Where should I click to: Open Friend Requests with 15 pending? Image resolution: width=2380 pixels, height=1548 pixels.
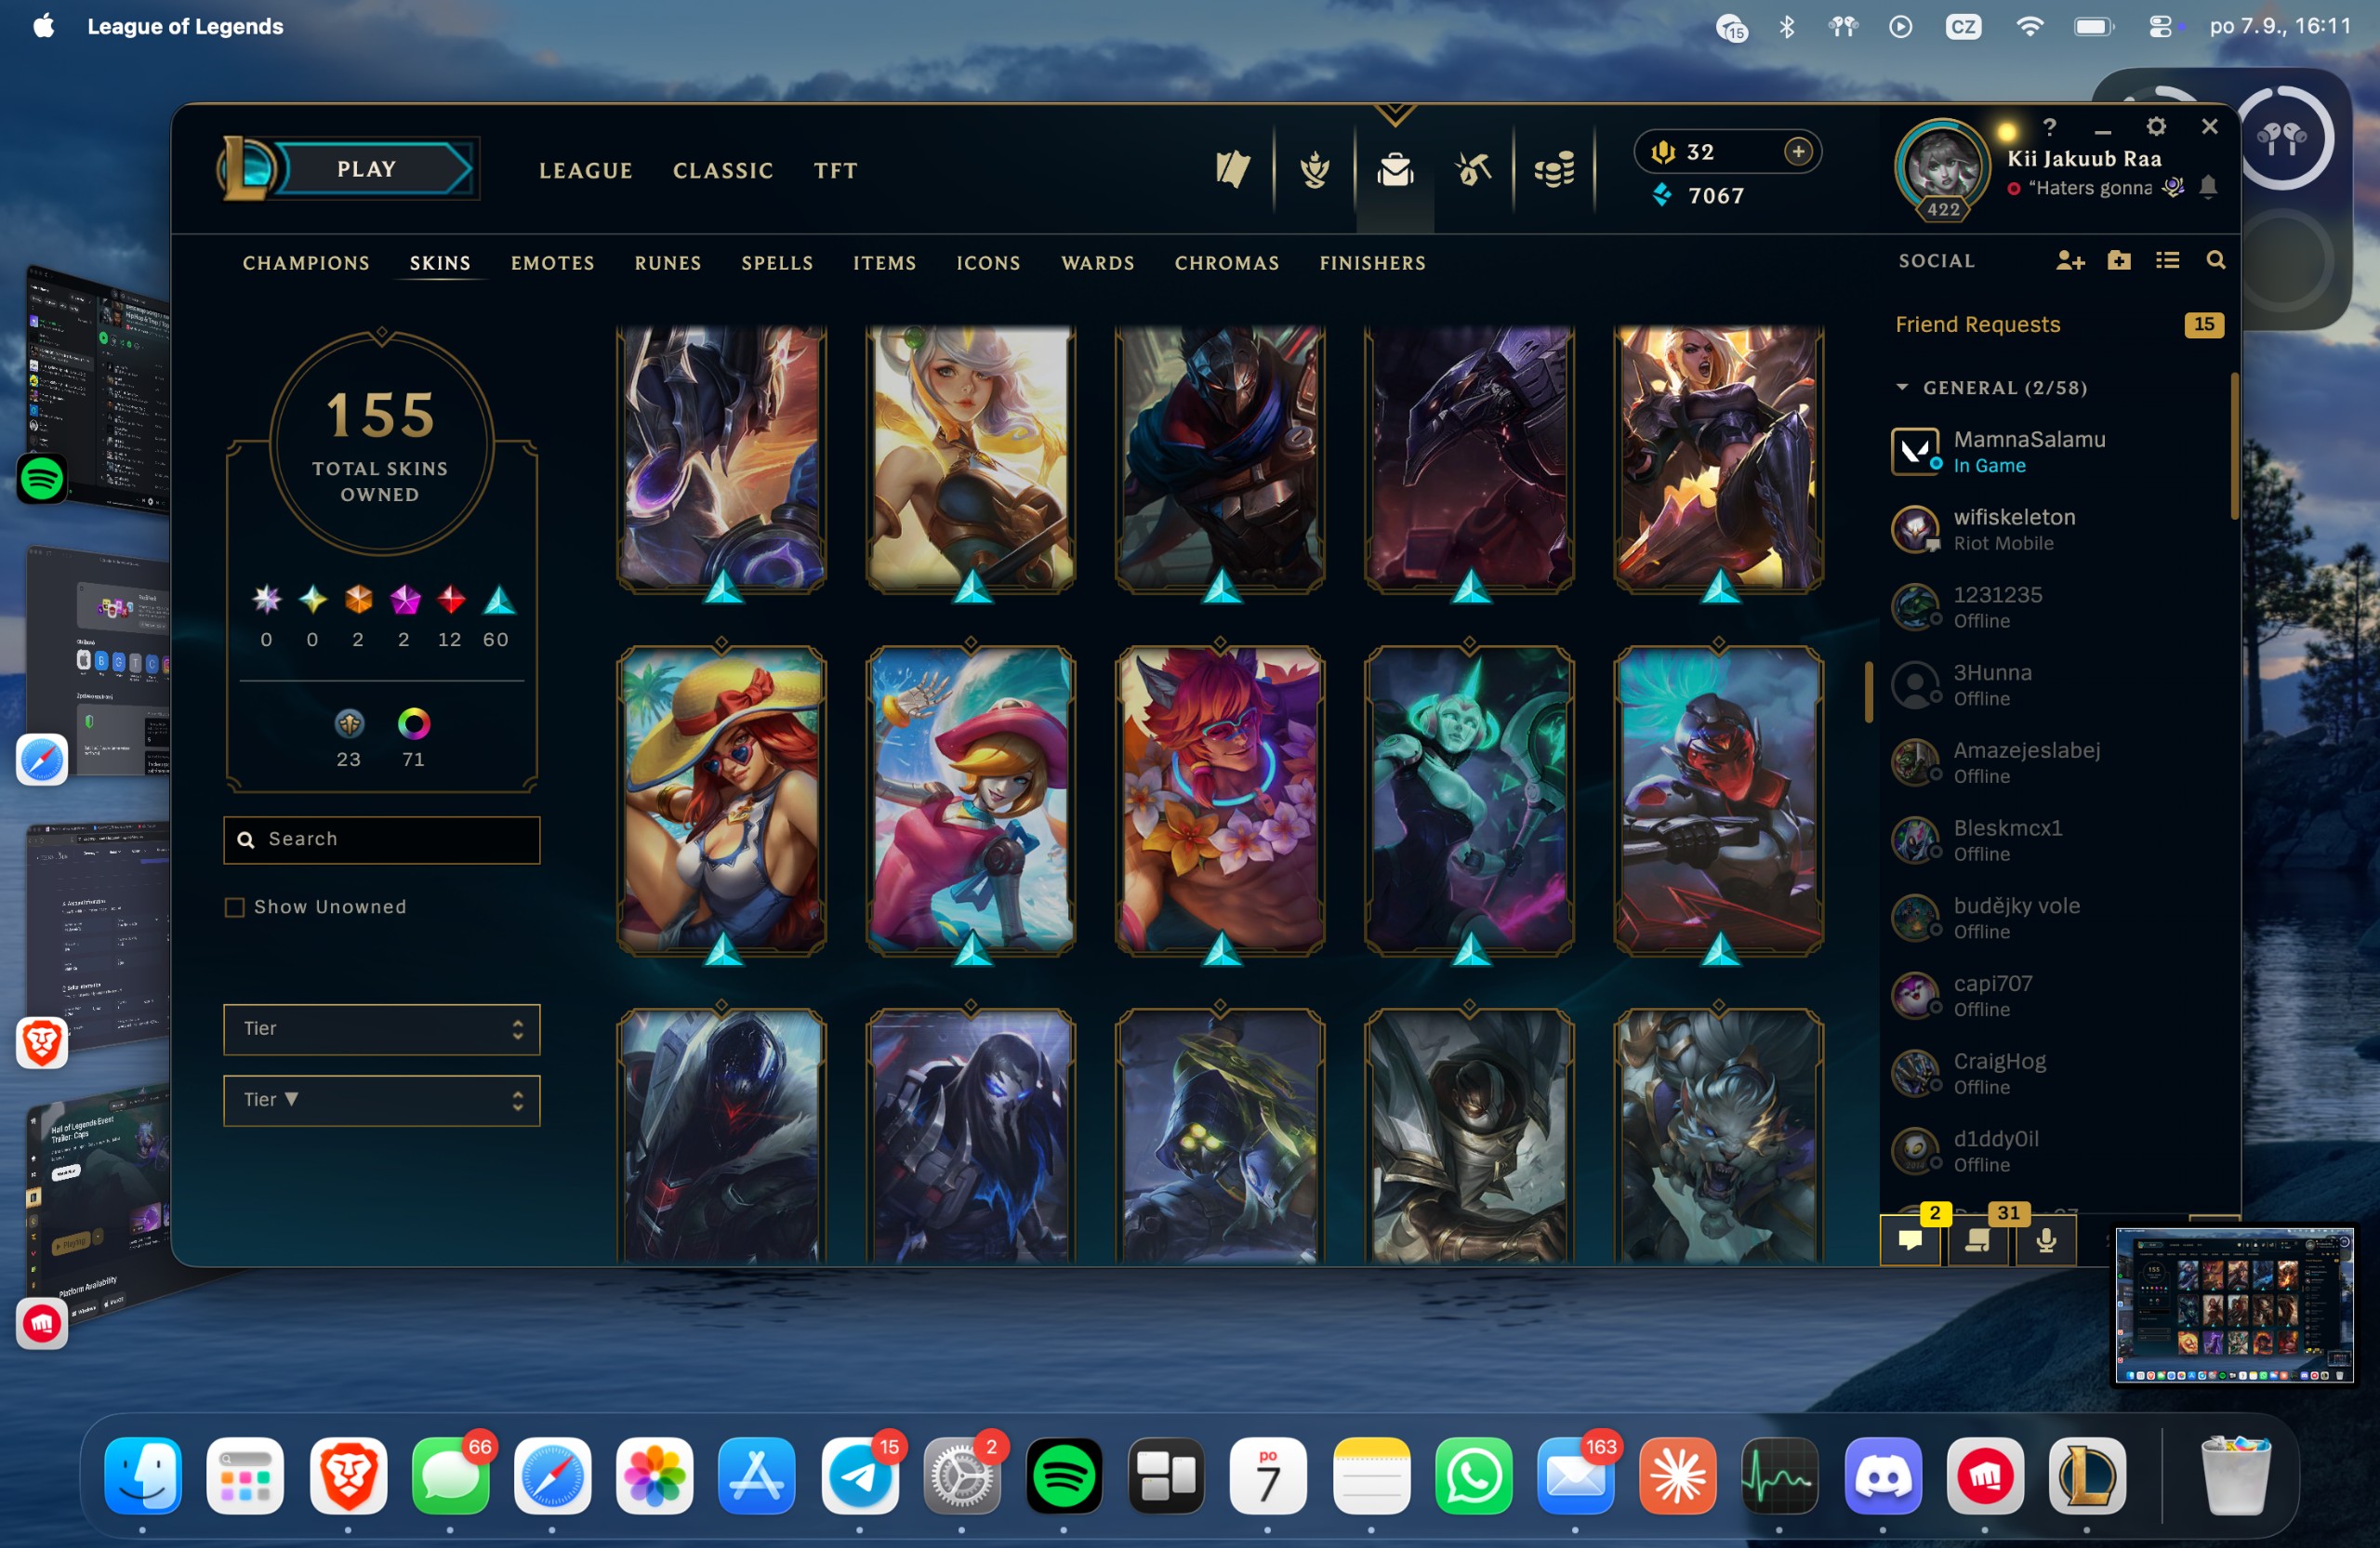coord(2059,324)
